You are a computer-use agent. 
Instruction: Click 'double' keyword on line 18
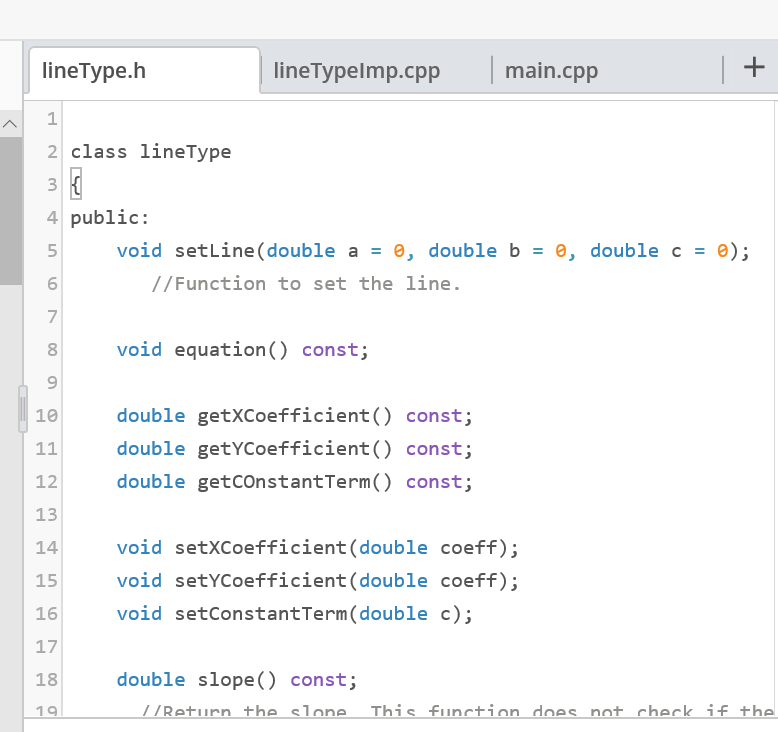coord(151,680)
